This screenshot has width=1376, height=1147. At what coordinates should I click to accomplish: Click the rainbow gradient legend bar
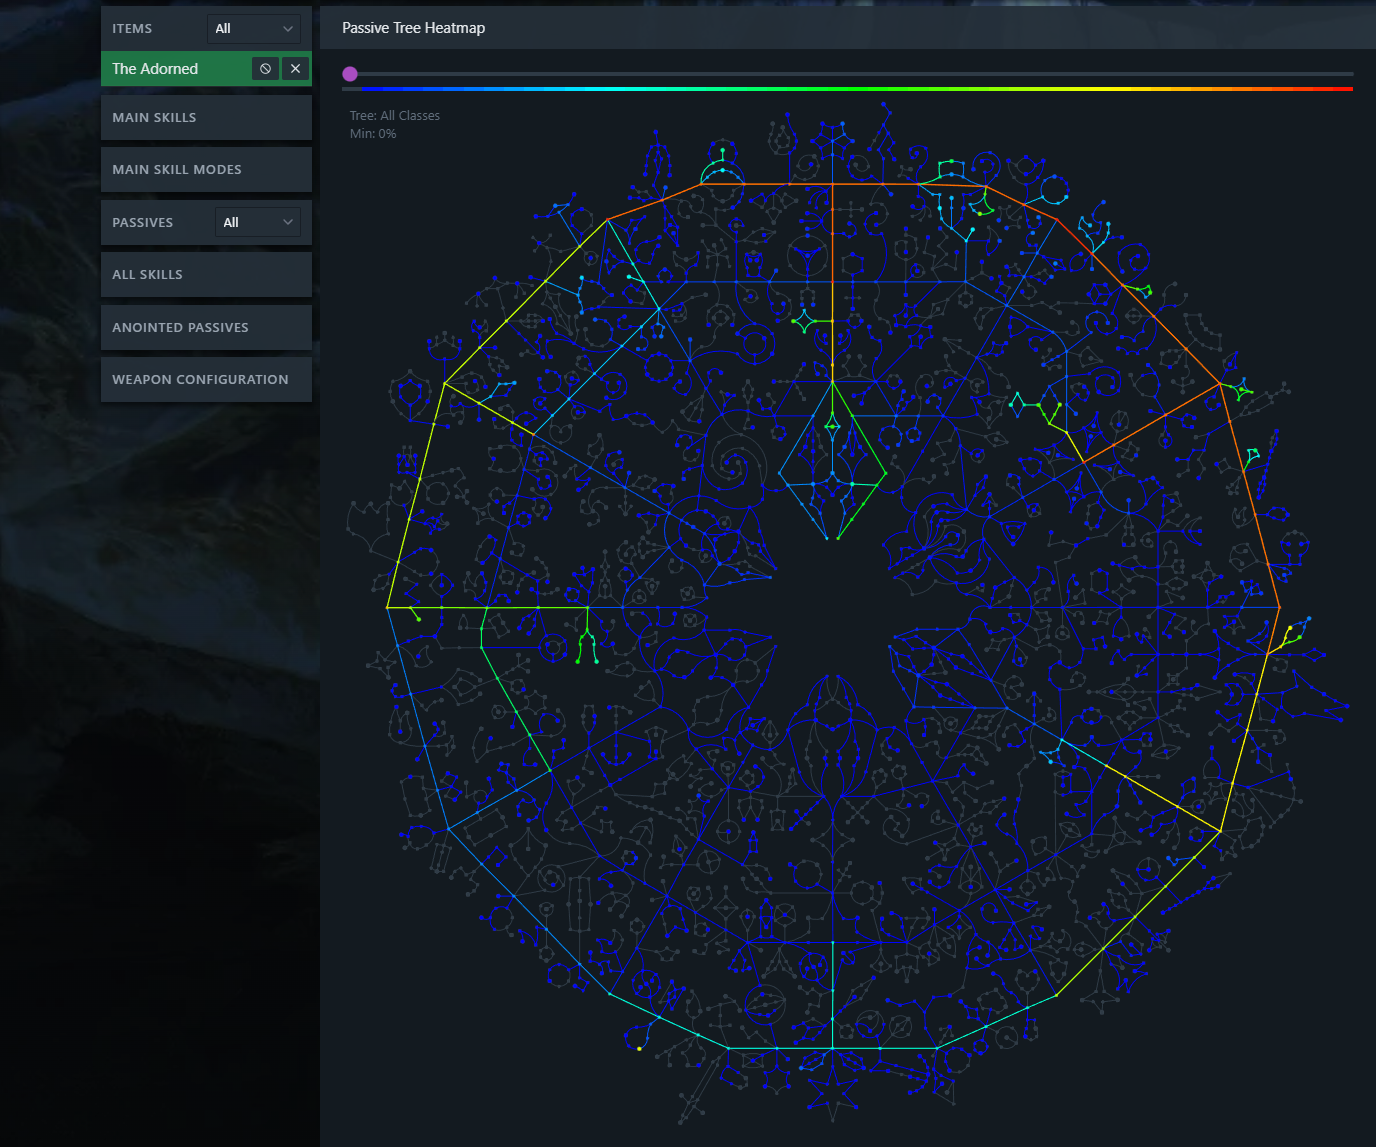[x=848, y=89]
